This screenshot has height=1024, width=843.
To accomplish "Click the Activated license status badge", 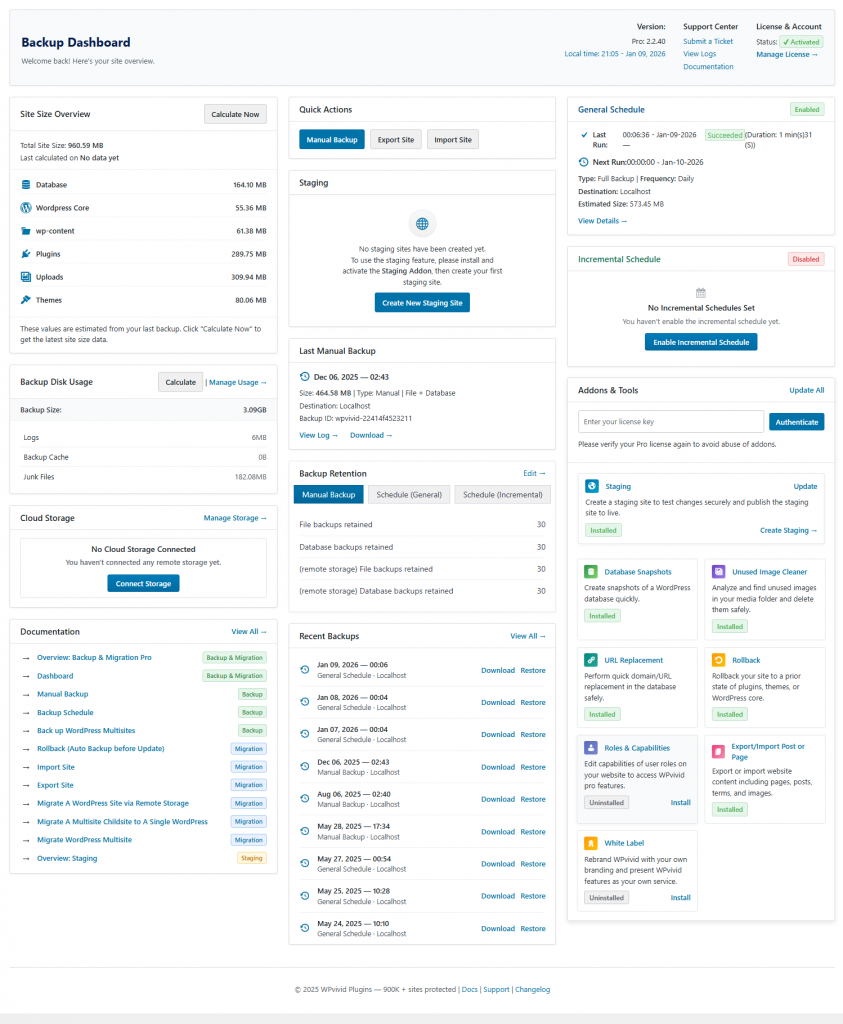I will (799, 43).
